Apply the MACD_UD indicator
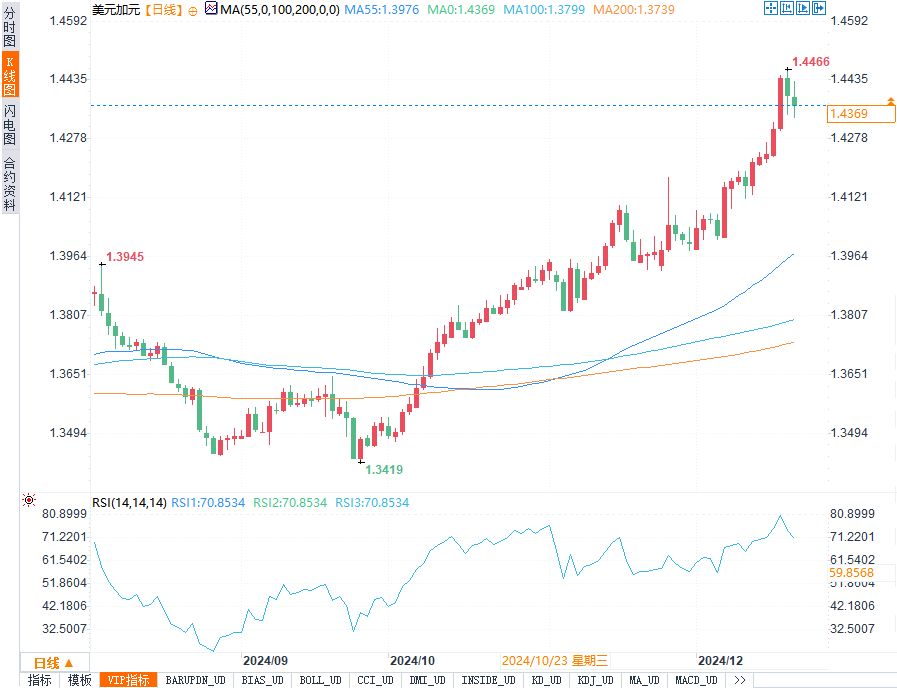 click(695, 680)
